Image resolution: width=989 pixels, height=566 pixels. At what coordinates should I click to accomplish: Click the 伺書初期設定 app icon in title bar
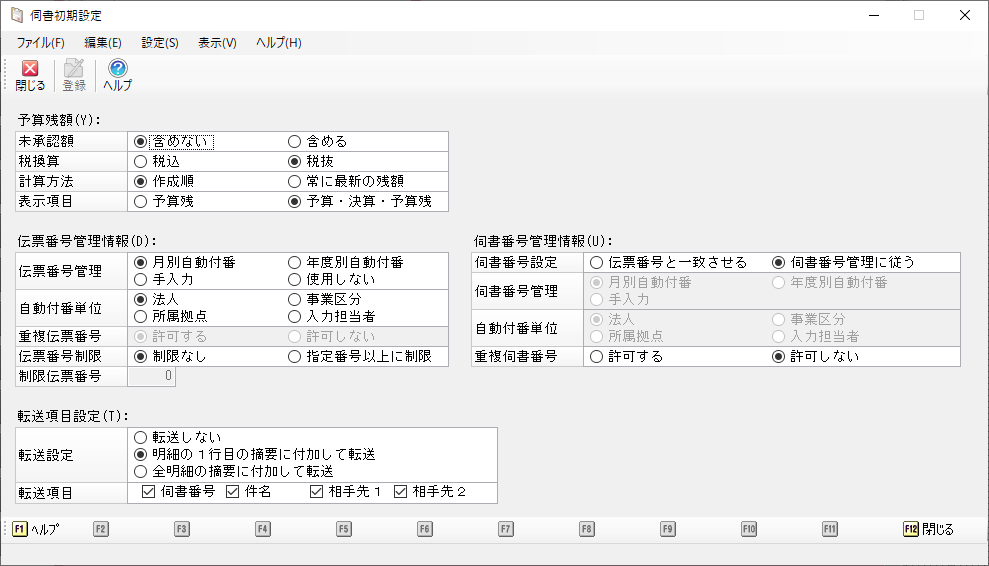(x=17, y=15)
